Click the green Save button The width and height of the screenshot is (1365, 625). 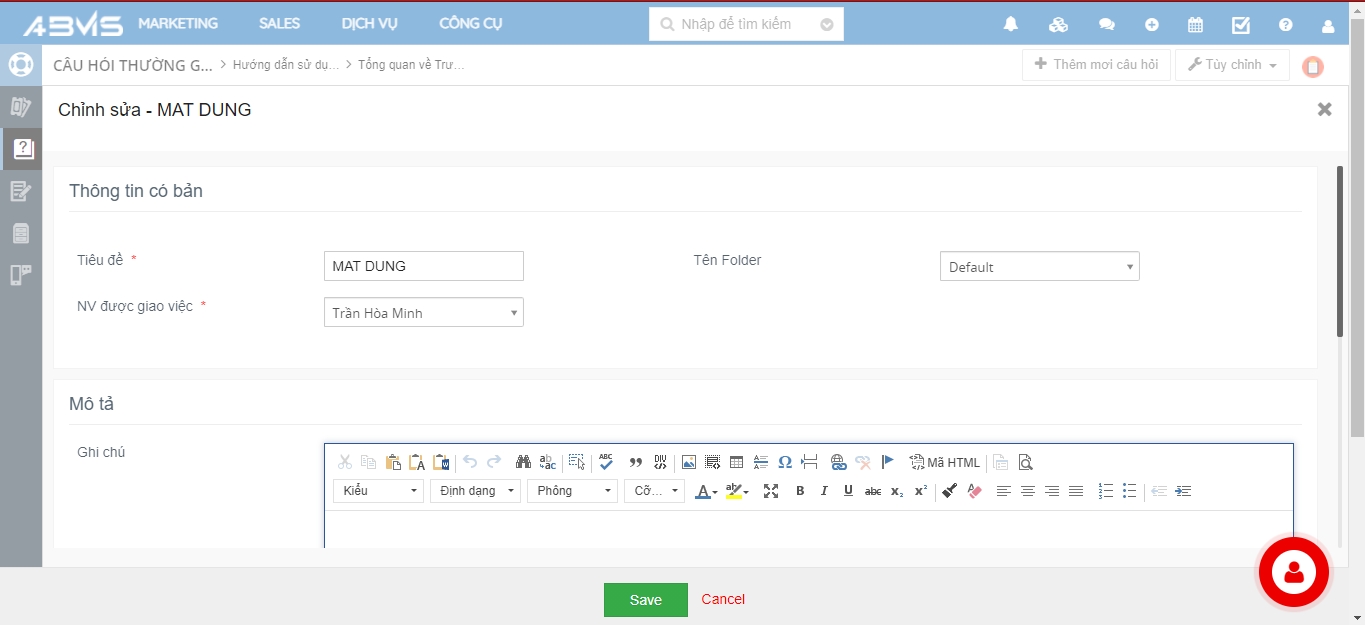coord(645,600)
